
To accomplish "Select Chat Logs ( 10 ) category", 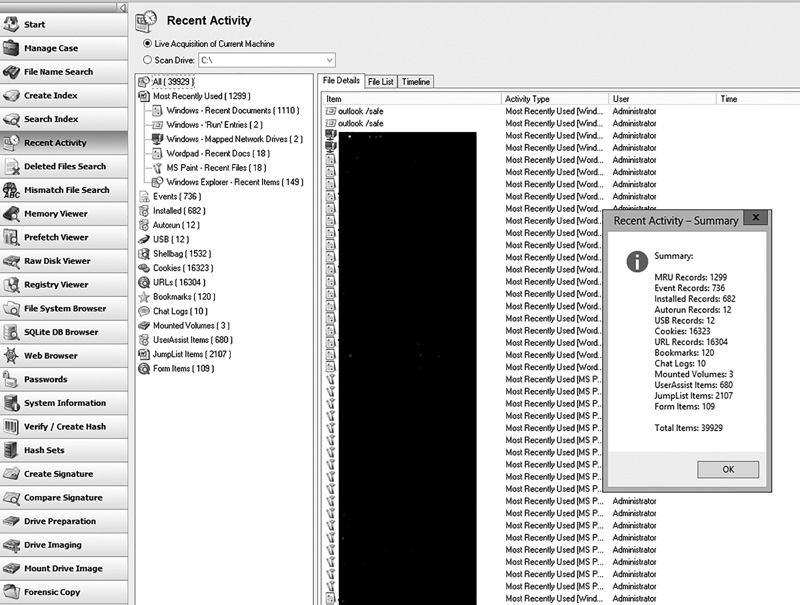I will 180,311.
